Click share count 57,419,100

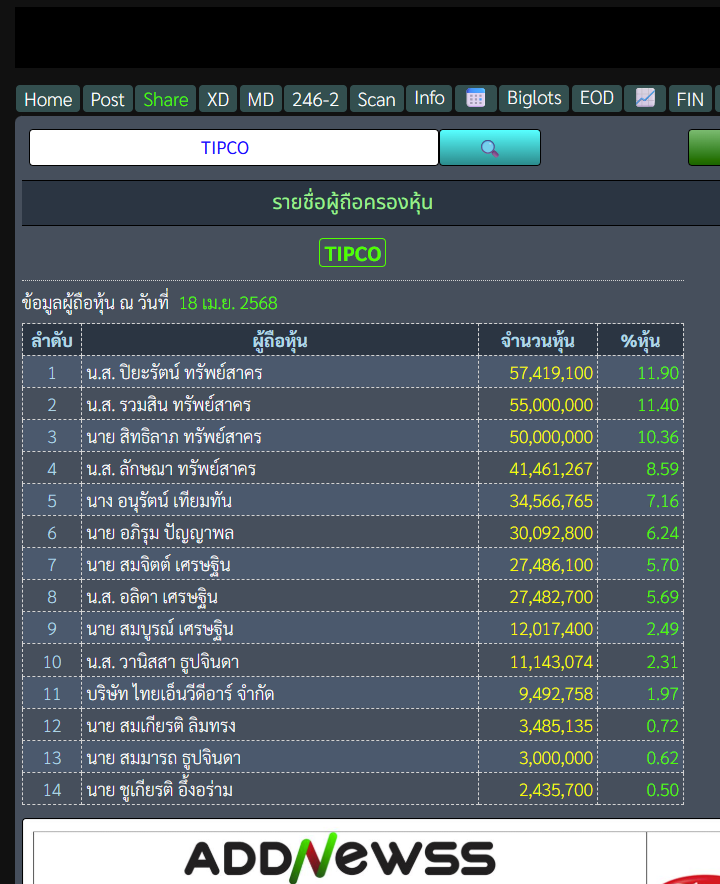(551, 373)
